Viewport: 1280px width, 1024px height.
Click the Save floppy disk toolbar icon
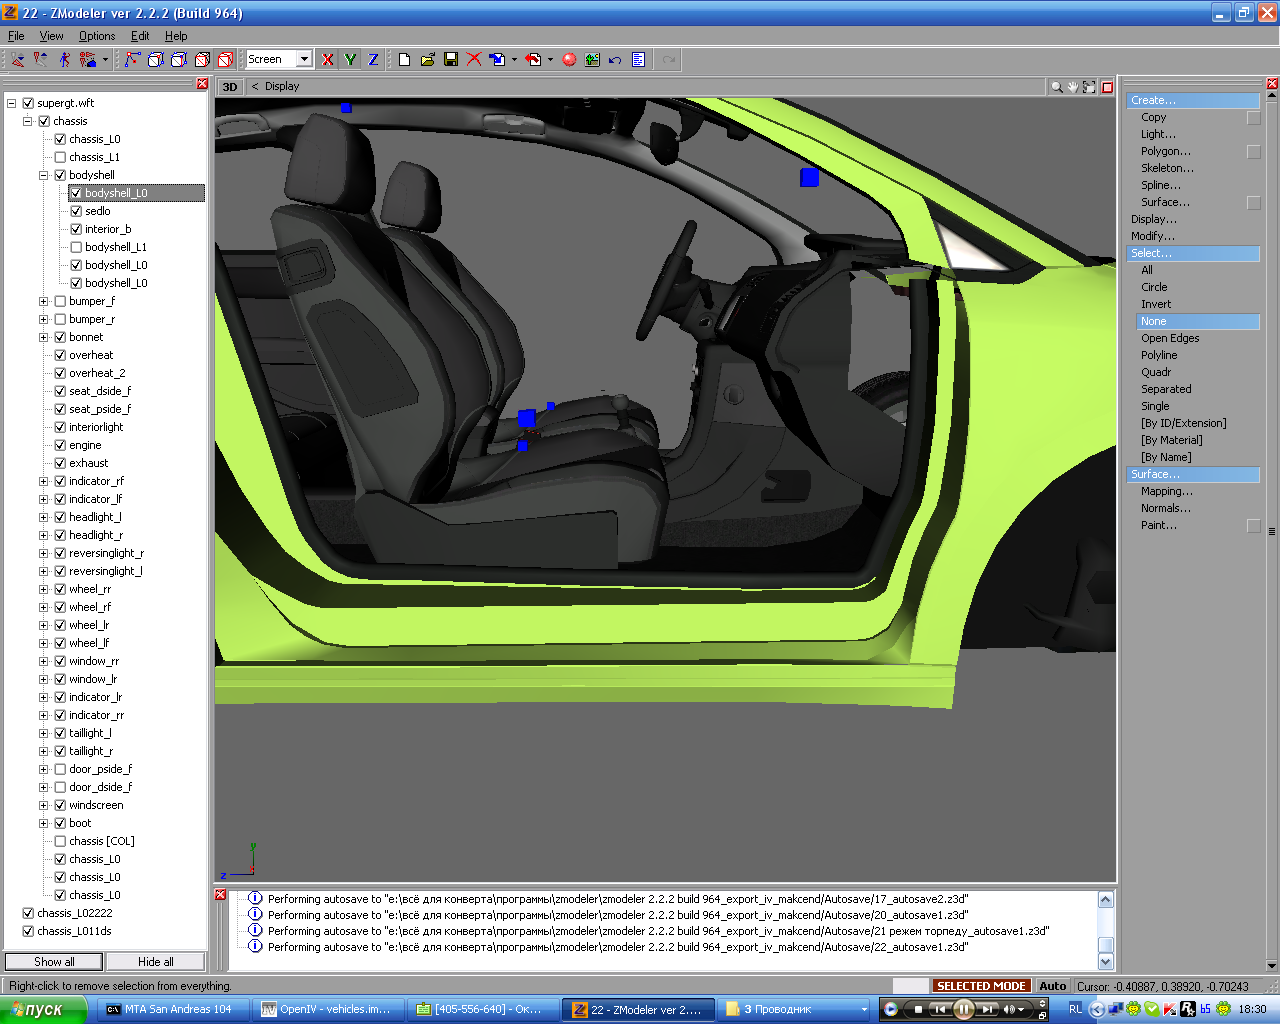tap(451, 60)
